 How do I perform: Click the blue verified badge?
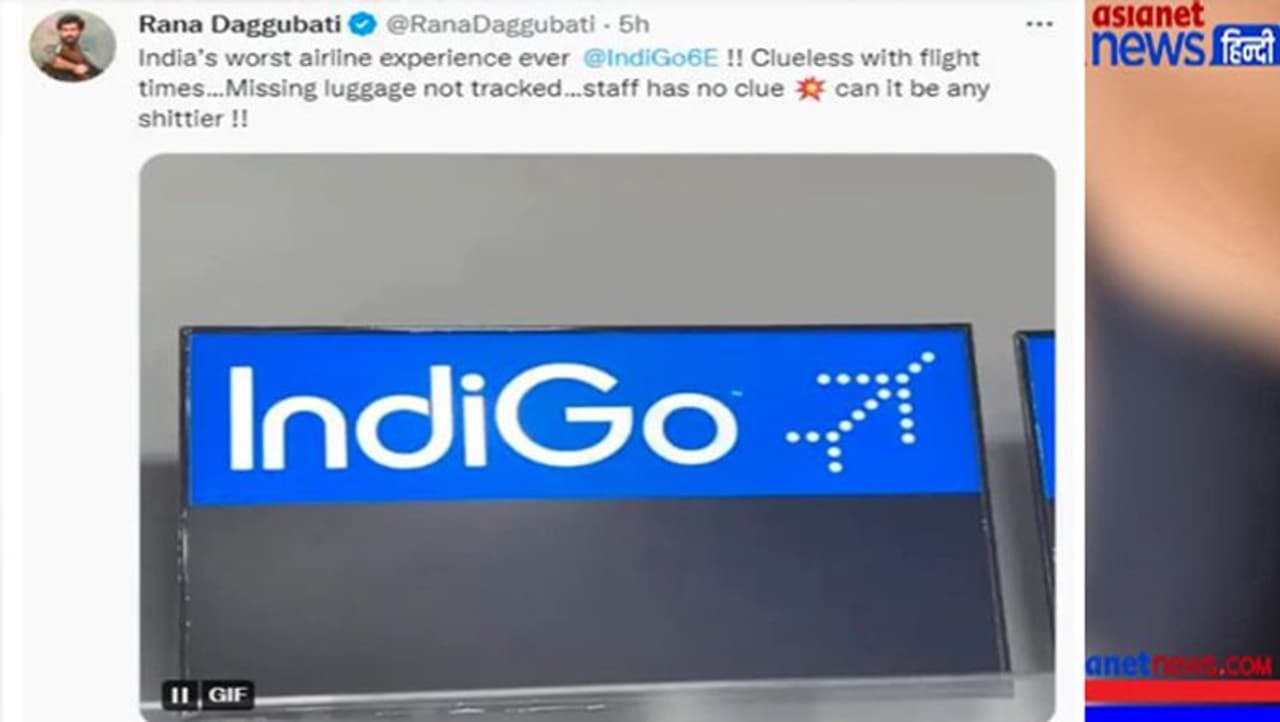tap(362, 23)
